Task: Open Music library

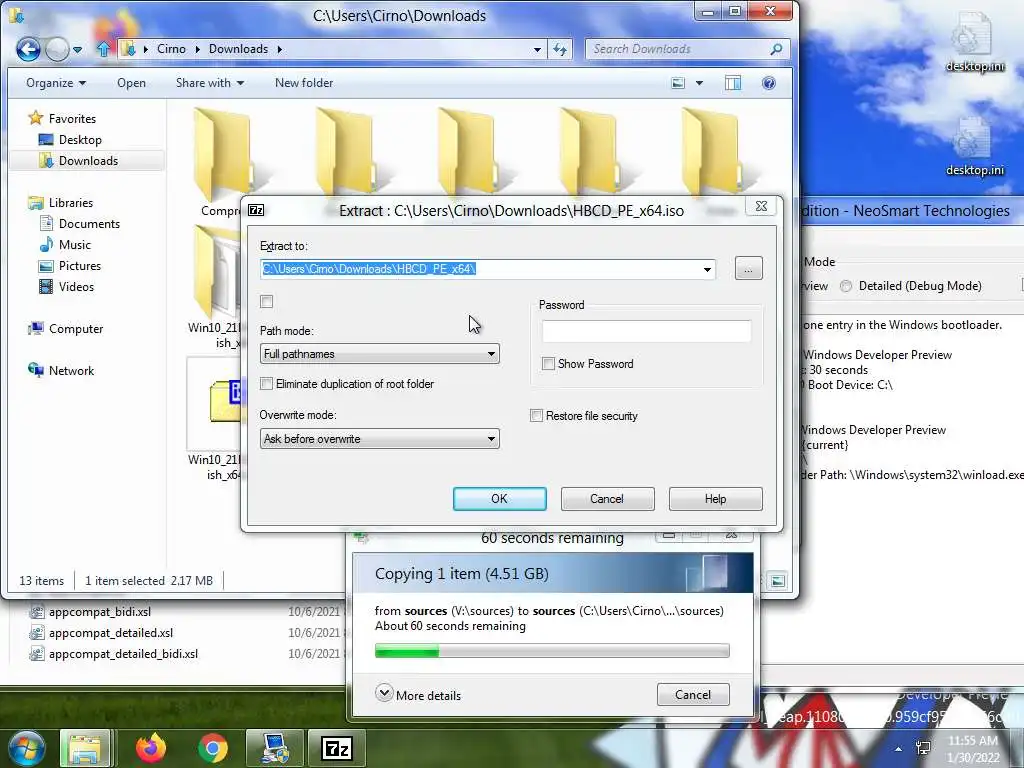Action: click(x=65, y=245)
